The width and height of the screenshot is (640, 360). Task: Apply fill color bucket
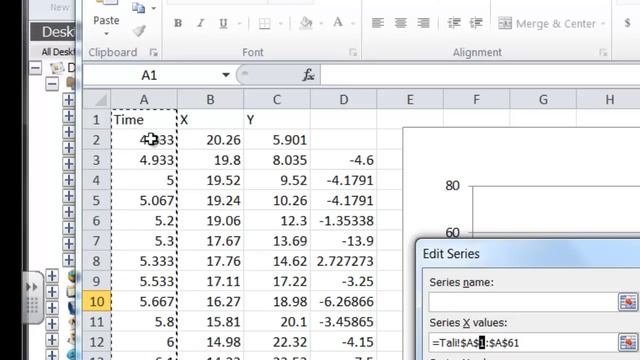click(306, 23)
